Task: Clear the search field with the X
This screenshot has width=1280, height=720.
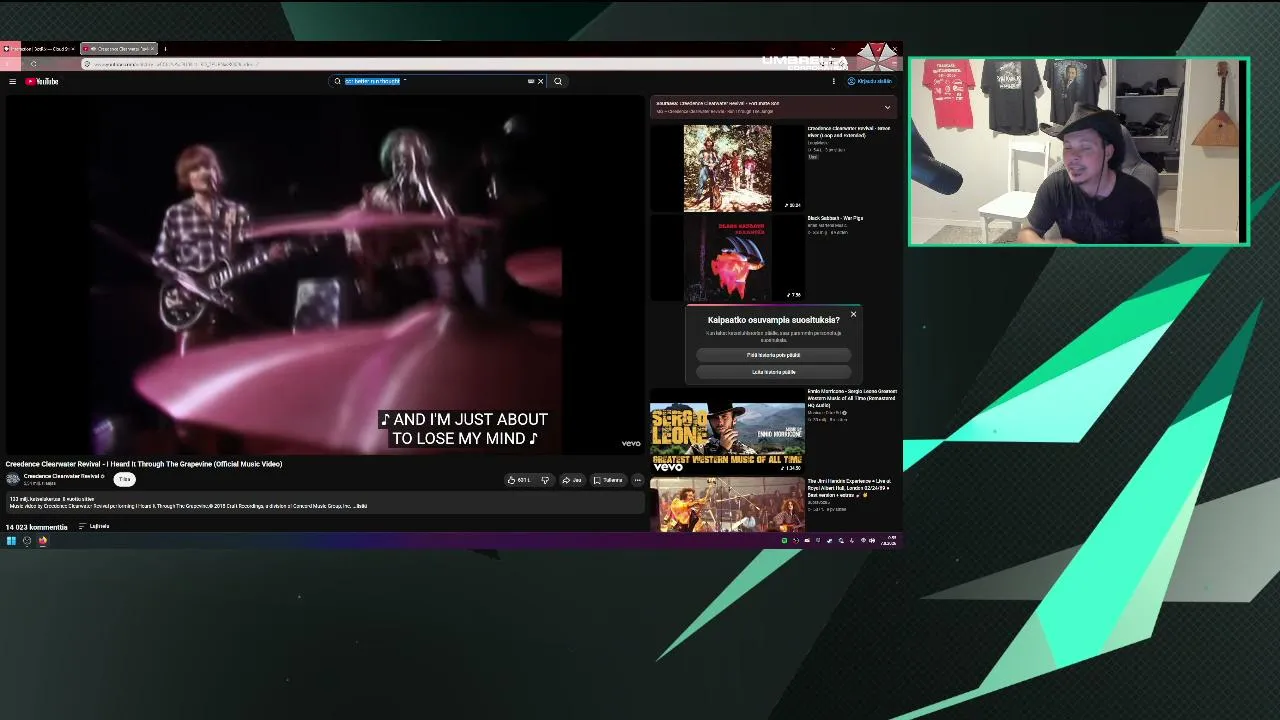Action: tap(541, 81)
